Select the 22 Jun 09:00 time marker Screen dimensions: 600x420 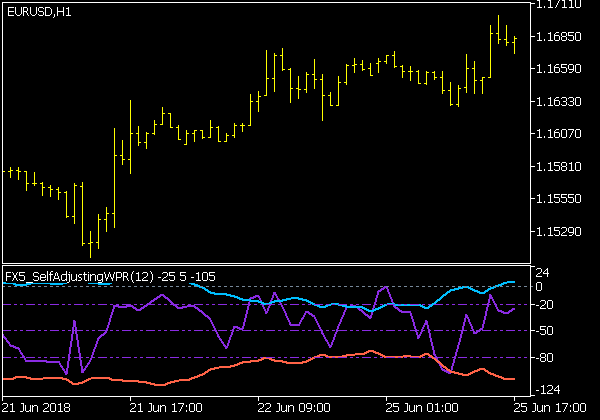click(x=295, y=408)
